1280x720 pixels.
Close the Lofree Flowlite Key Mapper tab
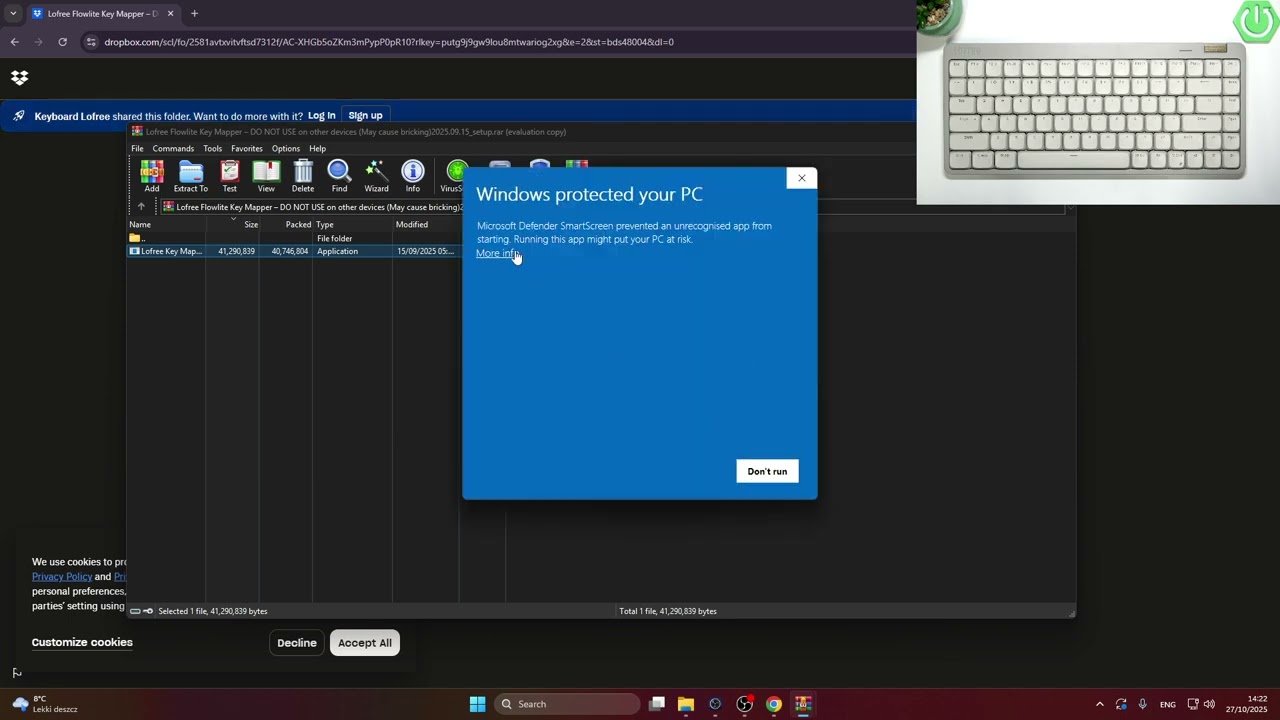[x=170, y=14]
